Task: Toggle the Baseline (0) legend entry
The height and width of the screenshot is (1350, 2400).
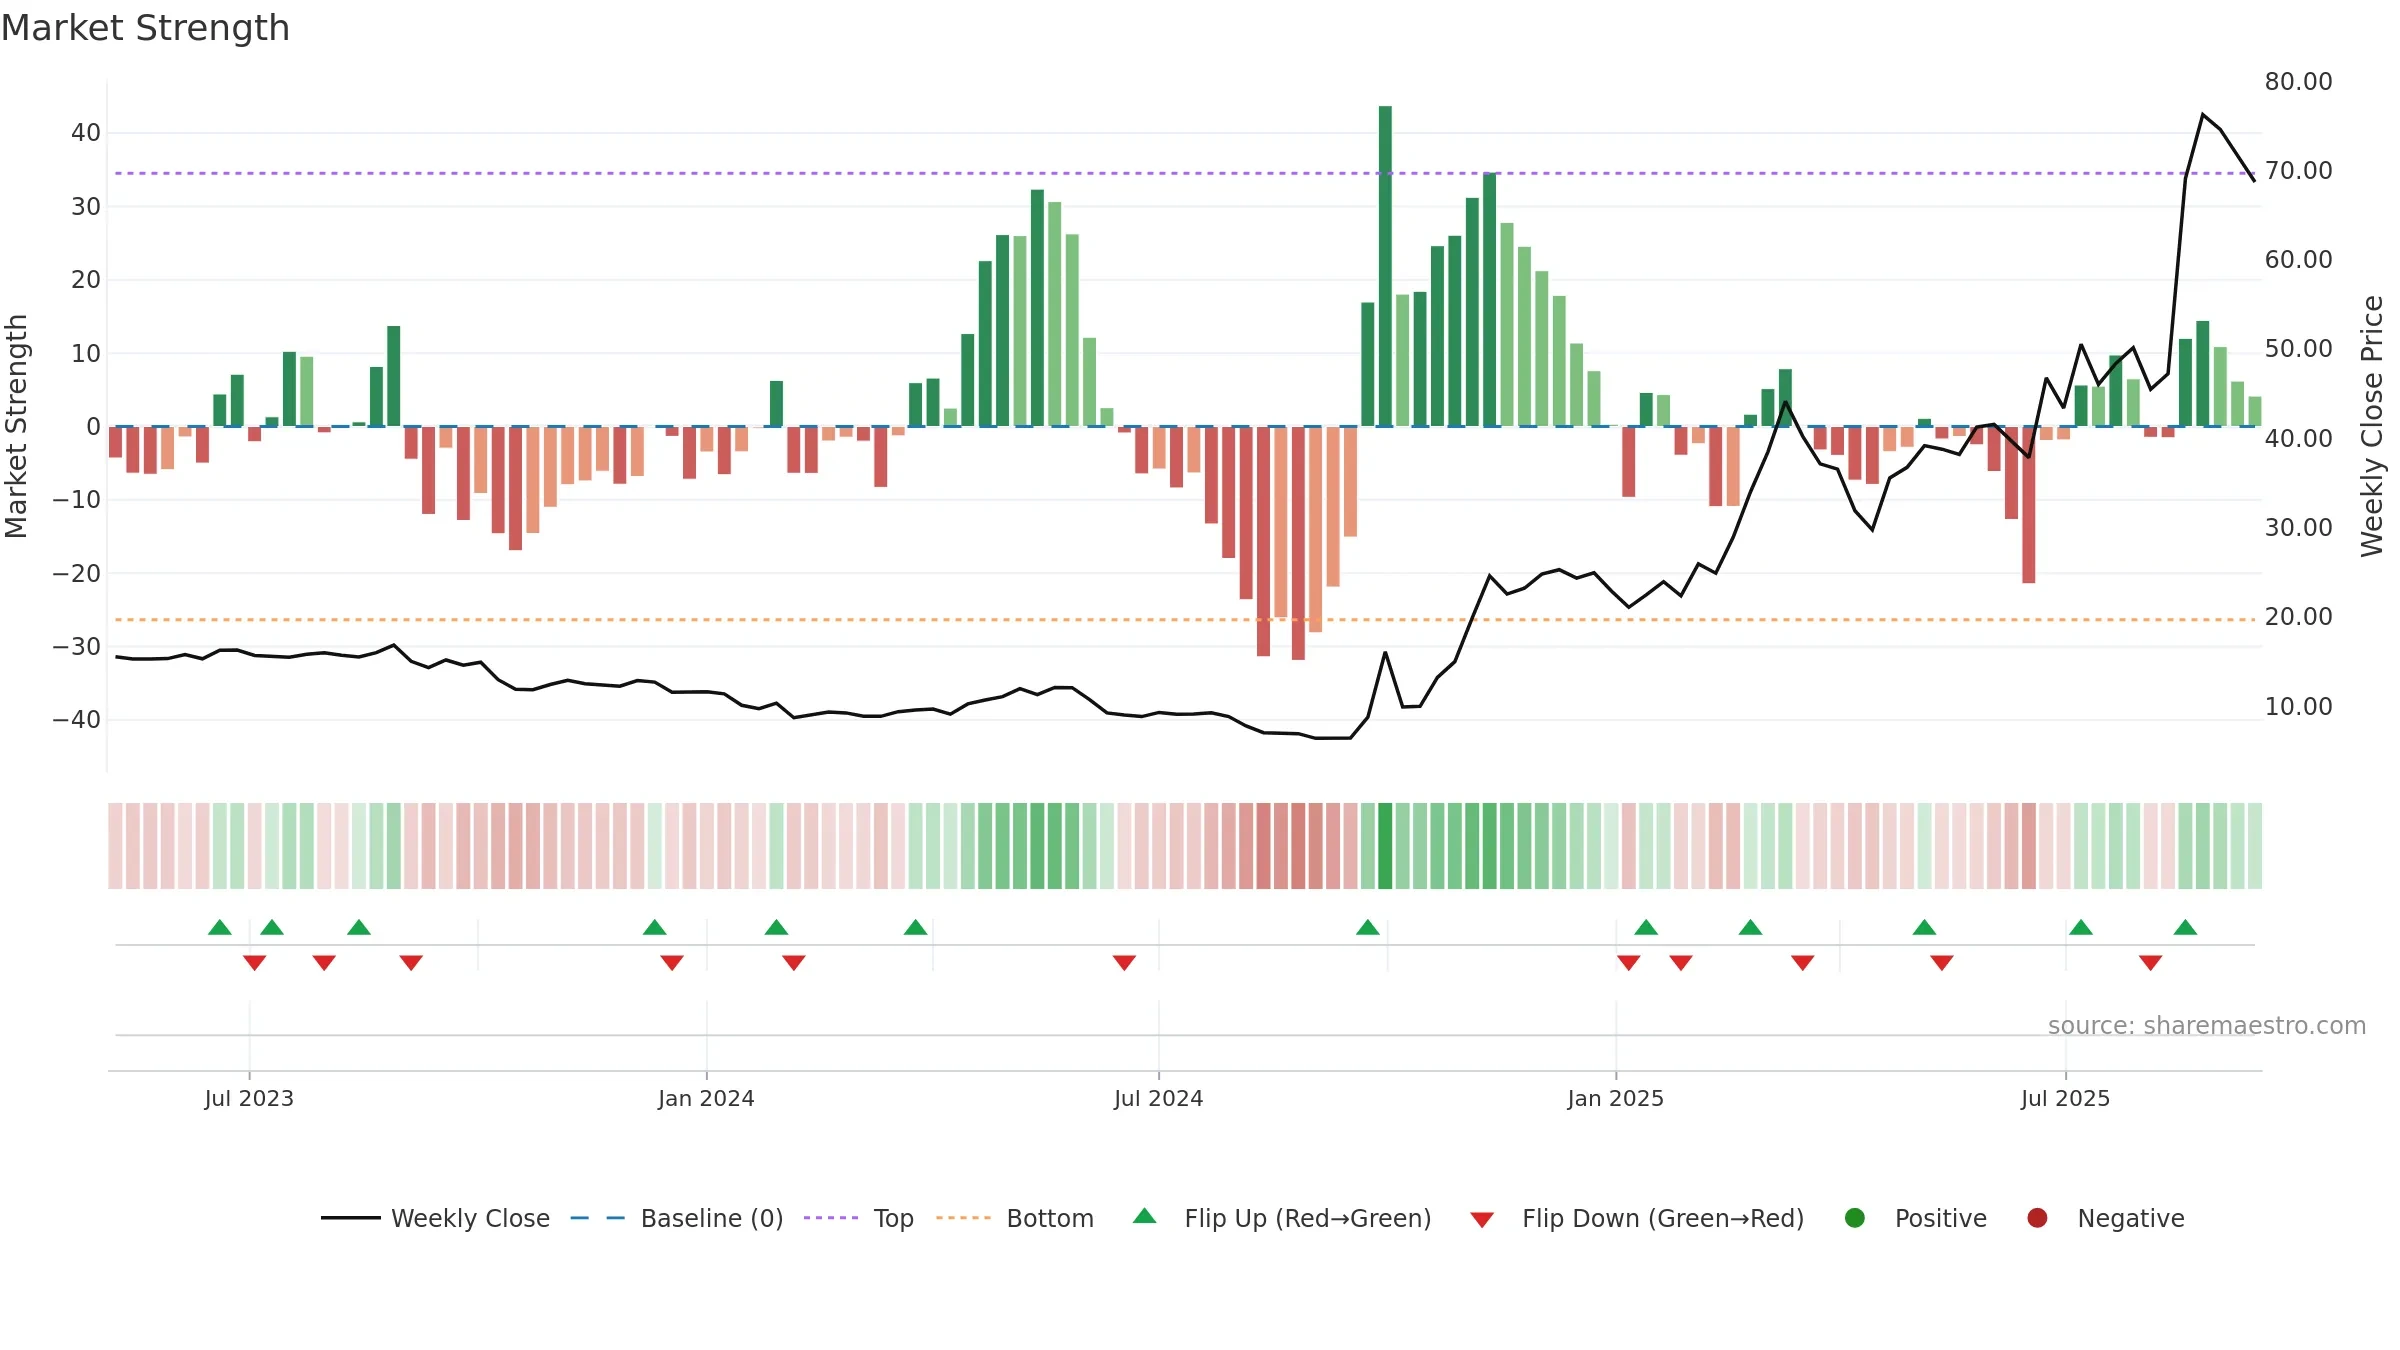Action: point(677,1218)
